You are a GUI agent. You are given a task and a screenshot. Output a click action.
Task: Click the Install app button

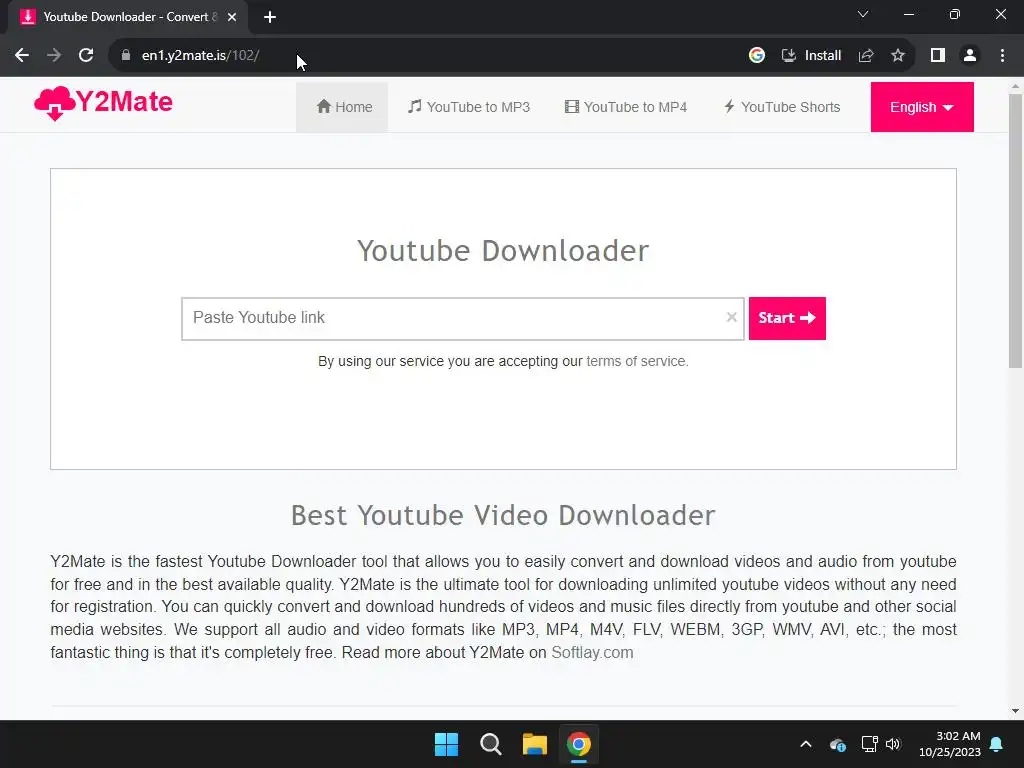812,56
